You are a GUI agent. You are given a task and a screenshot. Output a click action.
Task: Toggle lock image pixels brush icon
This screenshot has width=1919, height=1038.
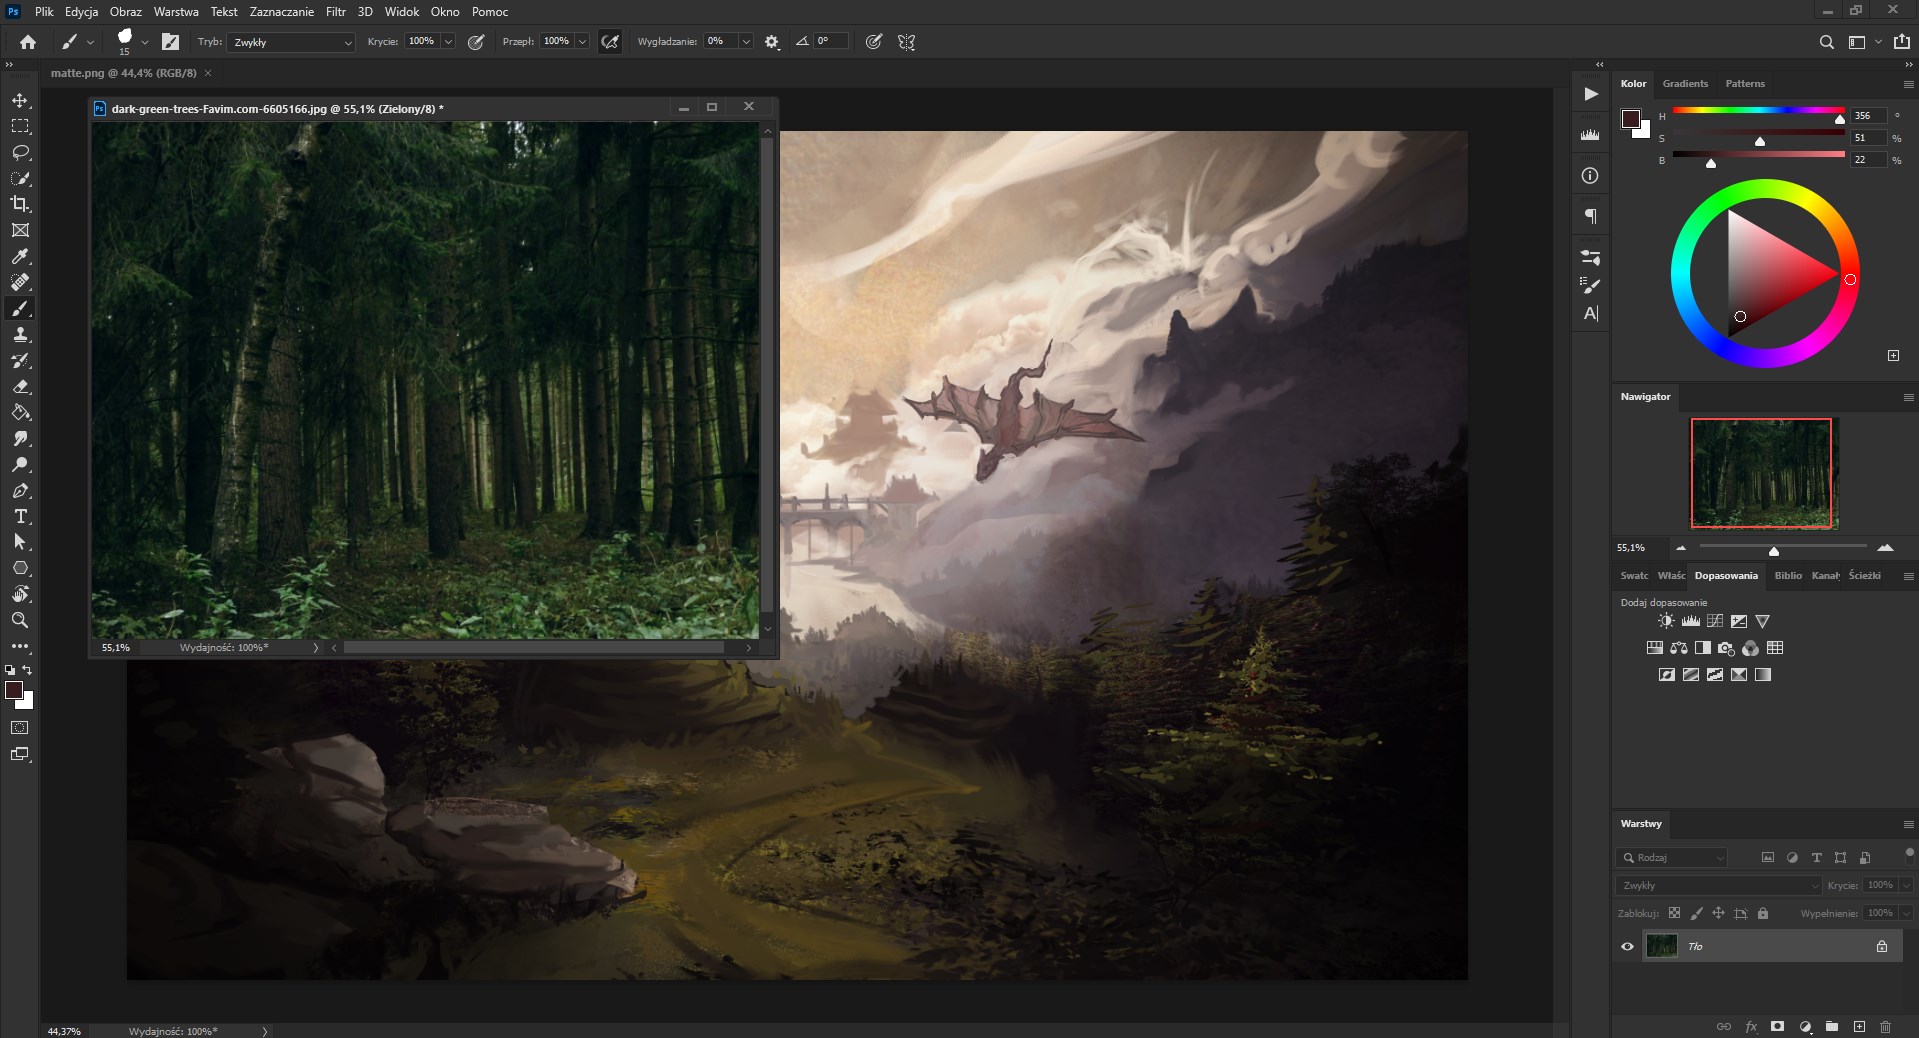1696,913
